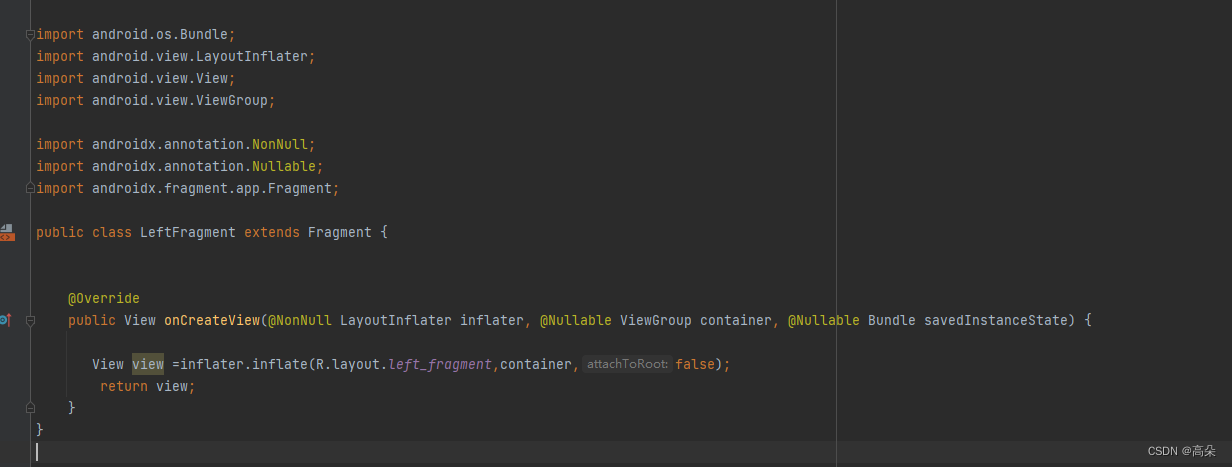Viewport: 1232px width, 467px height.
Task: Click 'savedInstanceState' parameter
Action: 996,320
